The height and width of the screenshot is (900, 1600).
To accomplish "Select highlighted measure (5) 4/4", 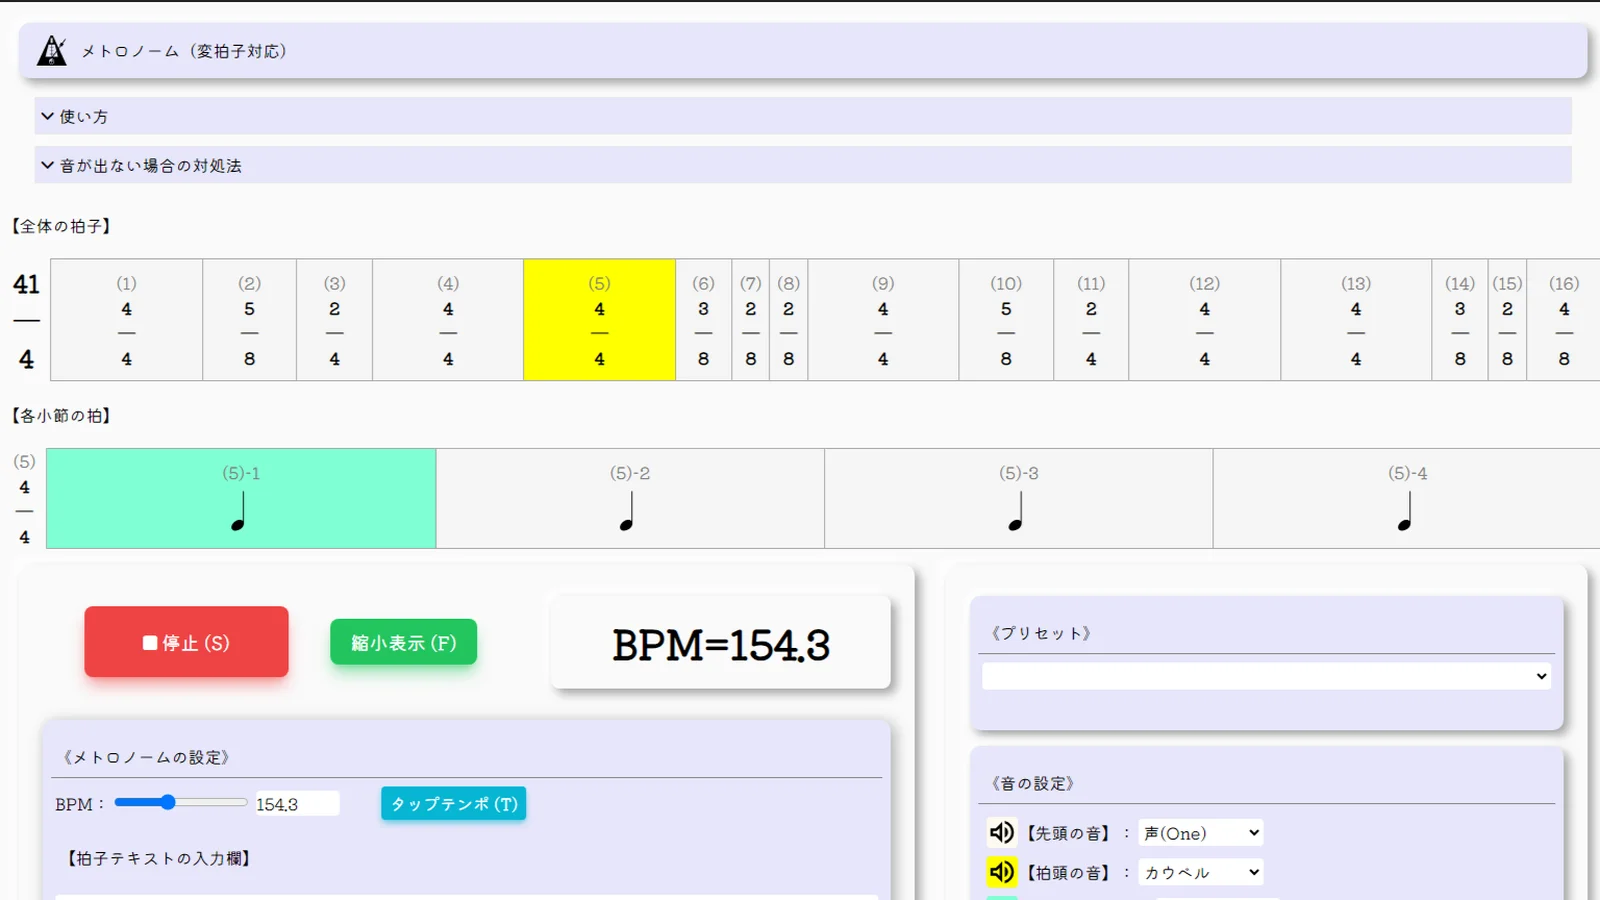I will (599, 320).
